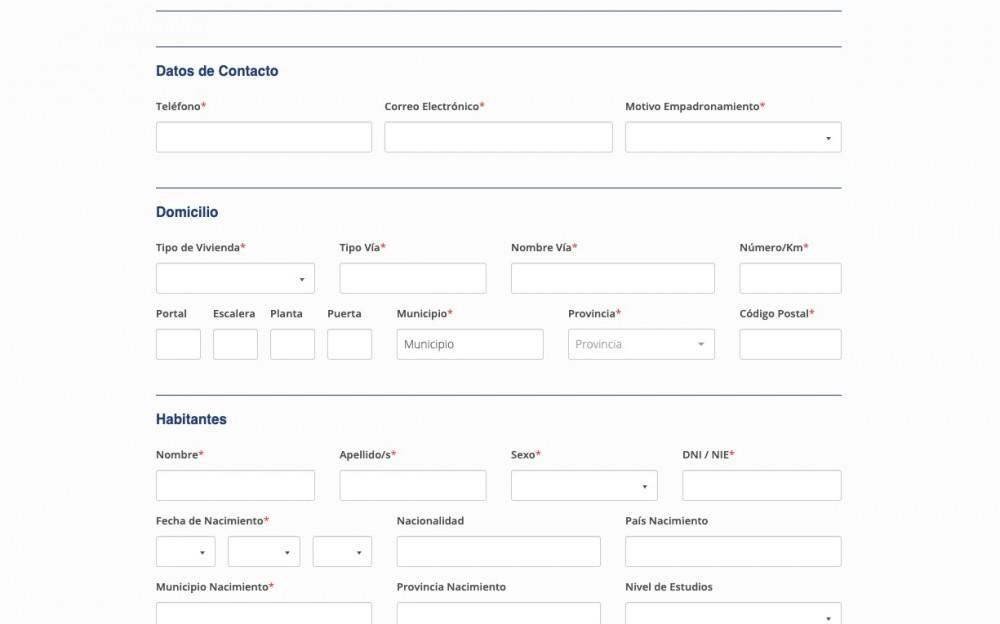Open the Provincia dropdown in Domicilio
This screenshot has height=624, width=1000.
point(641,344)
